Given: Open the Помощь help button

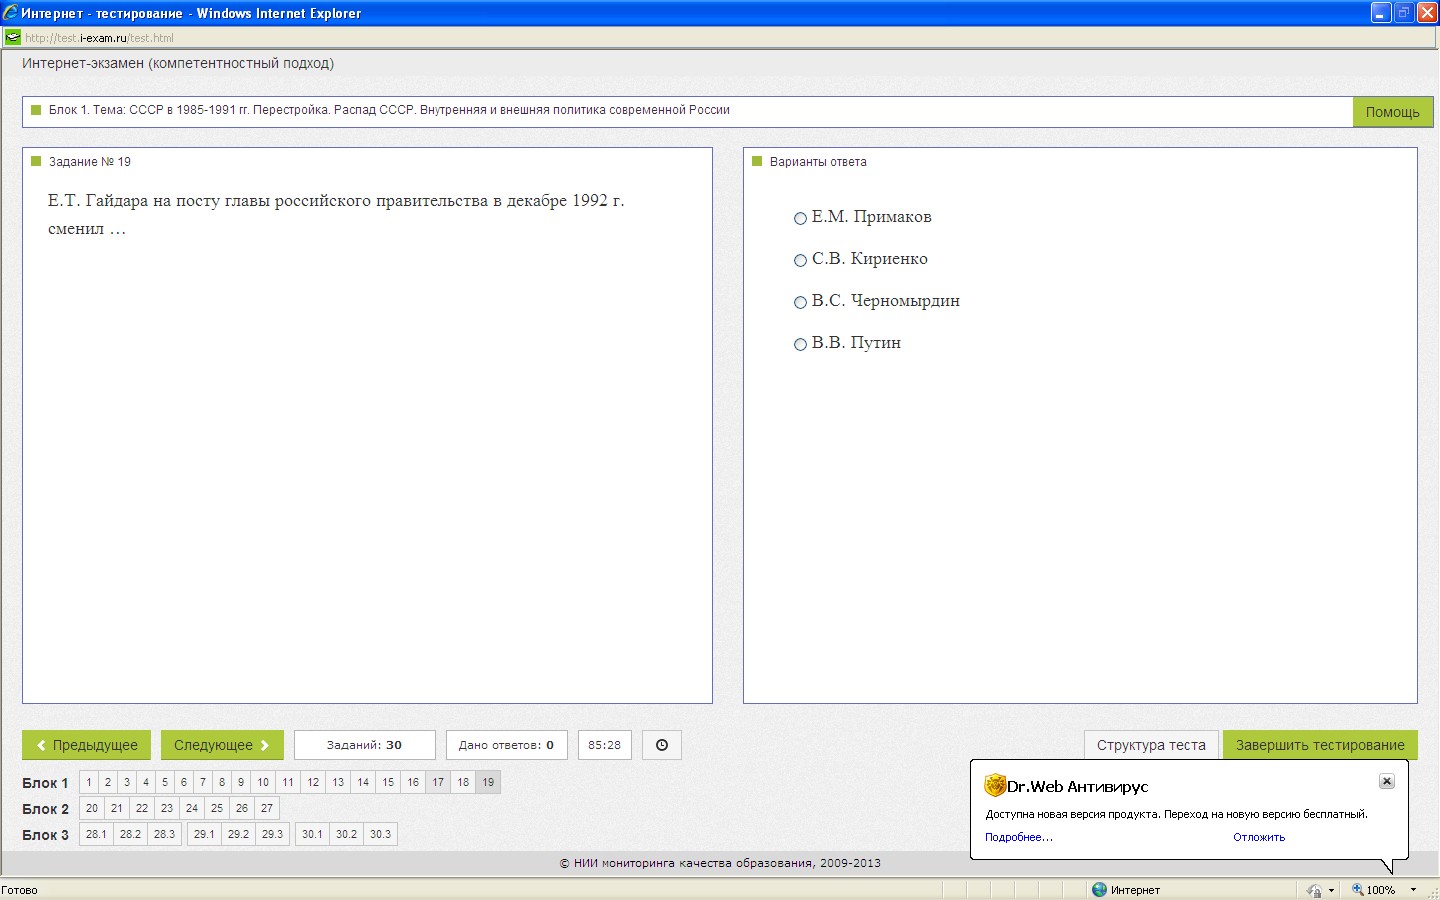Looking at the screenshot, I should tap(1392, 112).
